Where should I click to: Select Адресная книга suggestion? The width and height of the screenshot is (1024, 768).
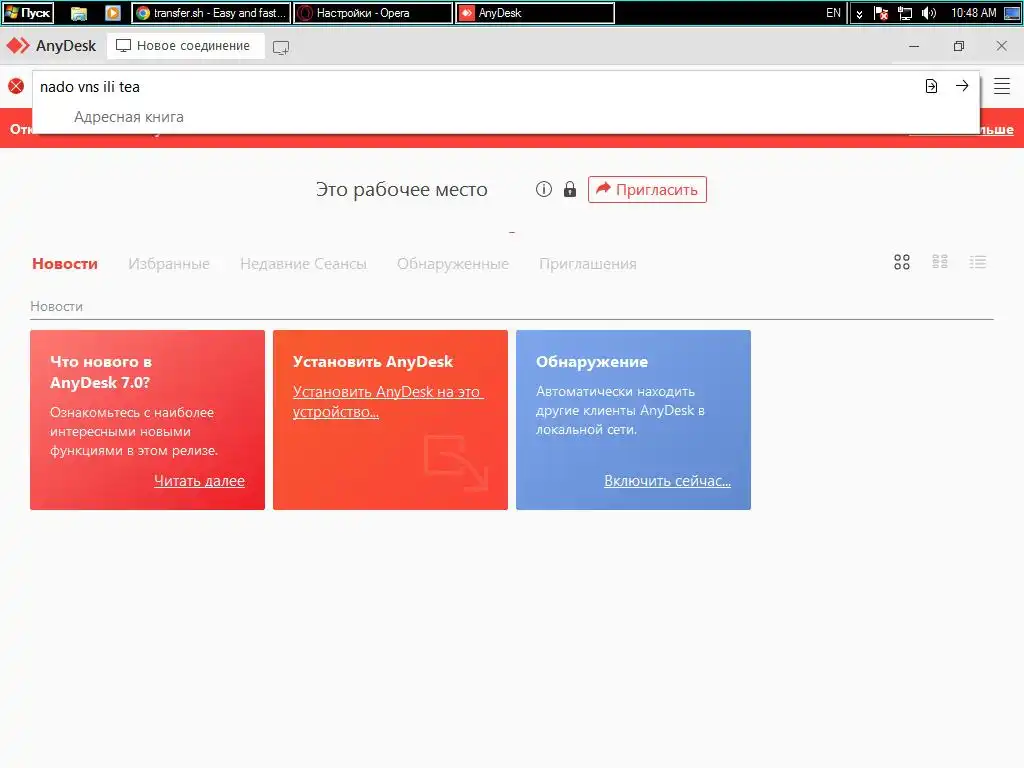click(129, 117)
